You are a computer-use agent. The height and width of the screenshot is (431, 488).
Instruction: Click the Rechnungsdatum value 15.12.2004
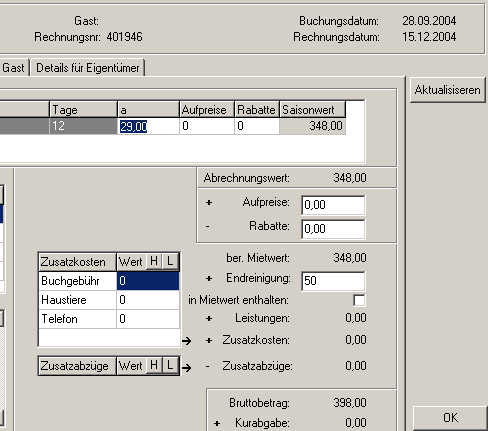click(x=429, y=37)
